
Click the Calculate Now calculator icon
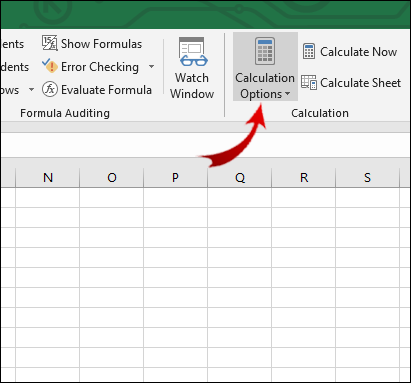click(x=309, y=51)
